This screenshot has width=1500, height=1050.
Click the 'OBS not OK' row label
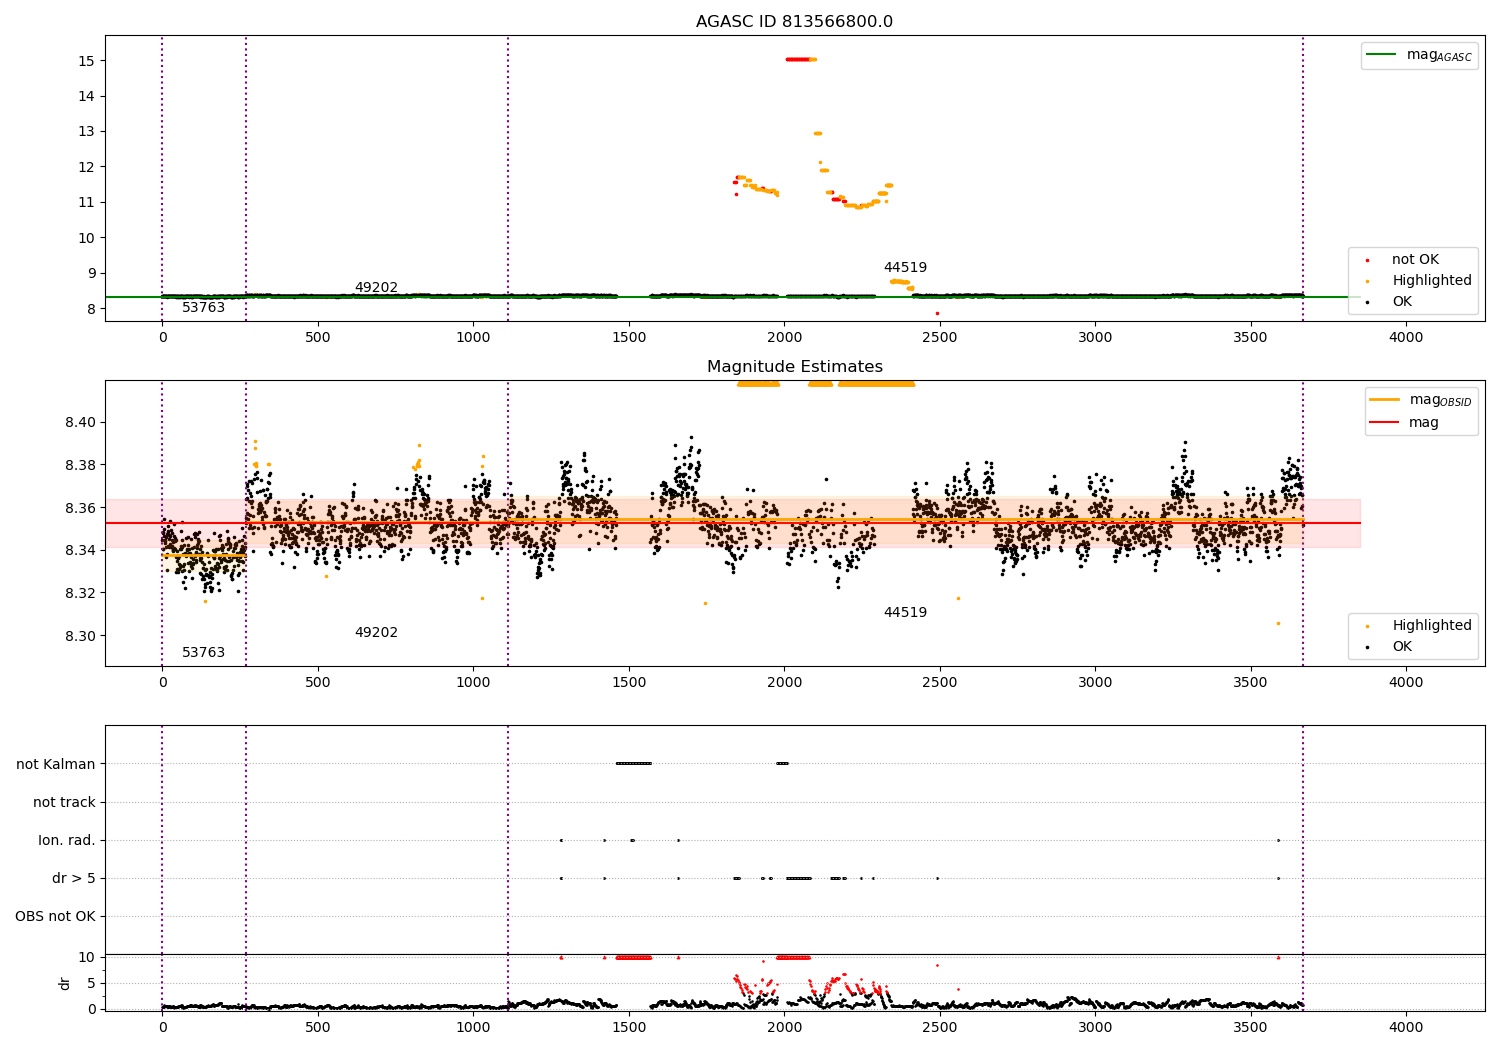(55, 916)
